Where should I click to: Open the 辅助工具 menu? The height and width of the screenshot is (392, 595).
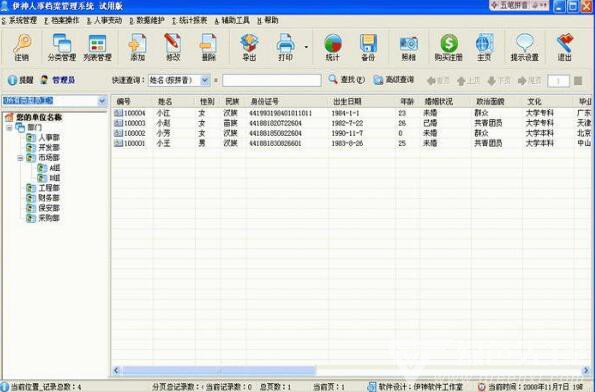(232, 20)
